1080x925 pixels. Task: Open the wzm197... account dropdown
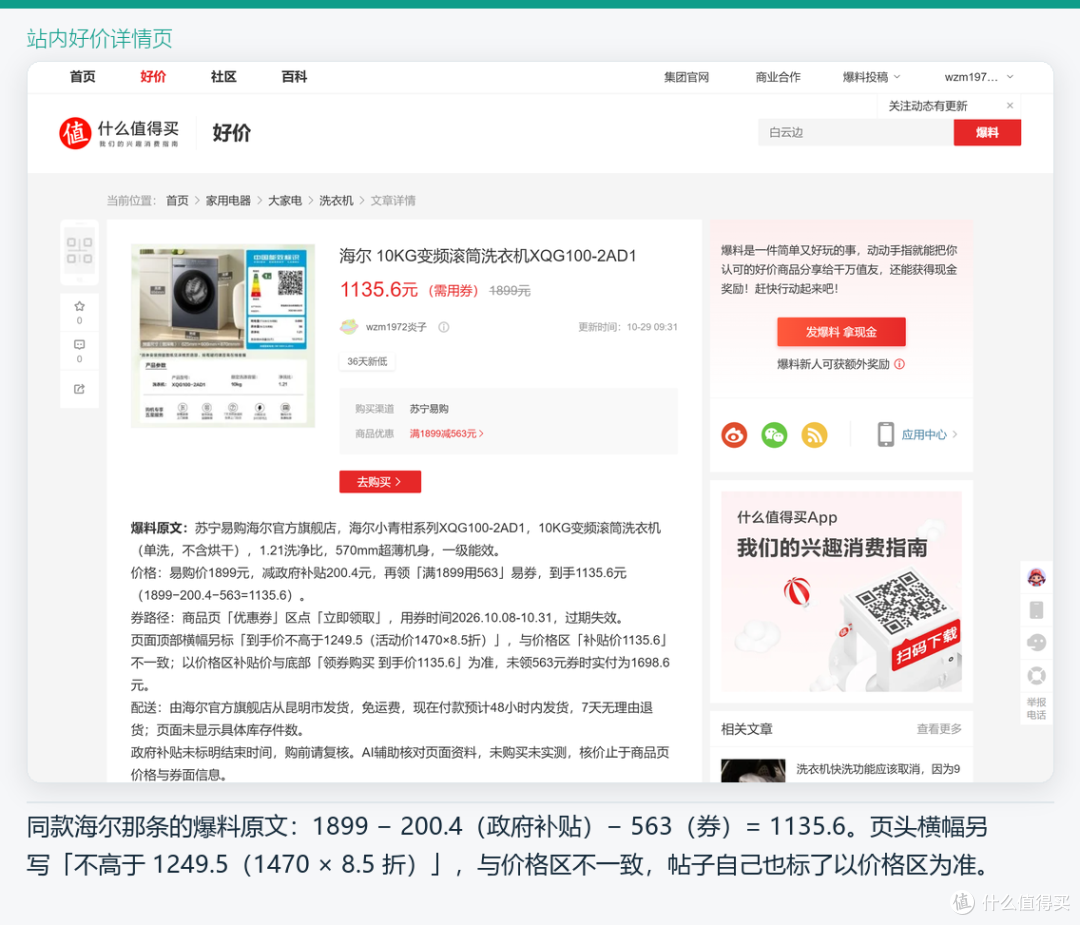pyautogui.click(x=979, y=77)
